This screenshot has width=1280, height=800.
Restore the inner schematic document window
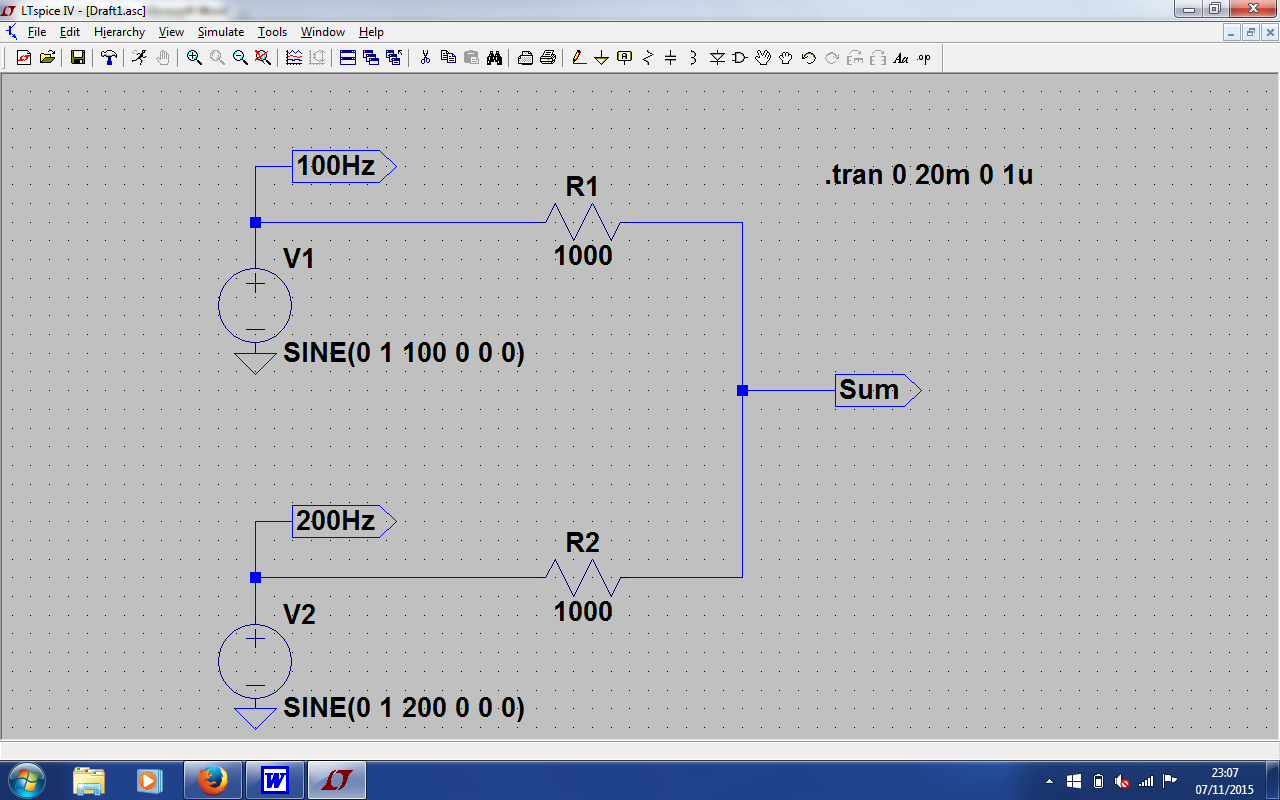click(x=1250, y=32)
